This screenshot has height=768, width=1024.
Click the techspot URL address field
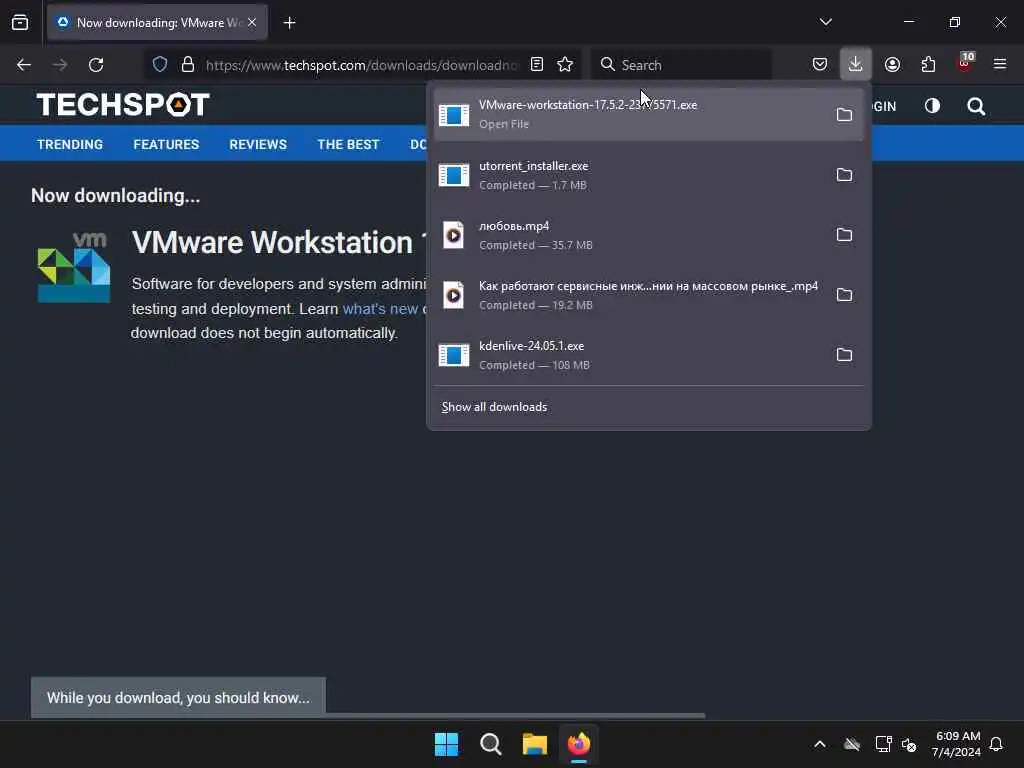click(361, 65)
